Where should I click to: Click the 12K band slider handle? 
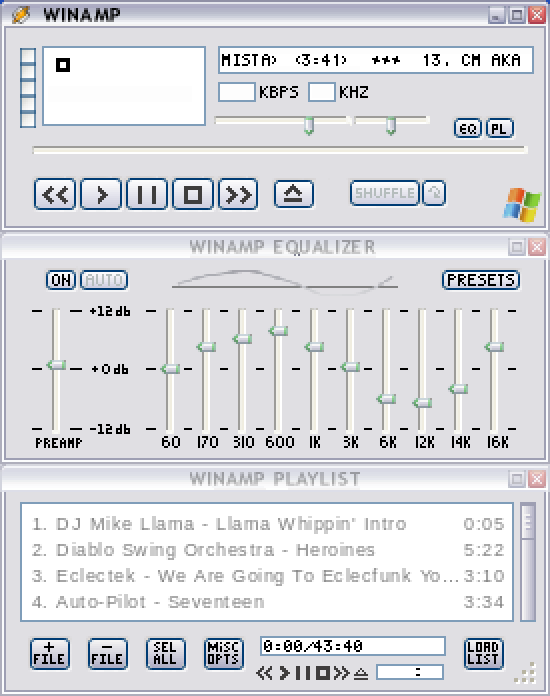tap(422, 403)
